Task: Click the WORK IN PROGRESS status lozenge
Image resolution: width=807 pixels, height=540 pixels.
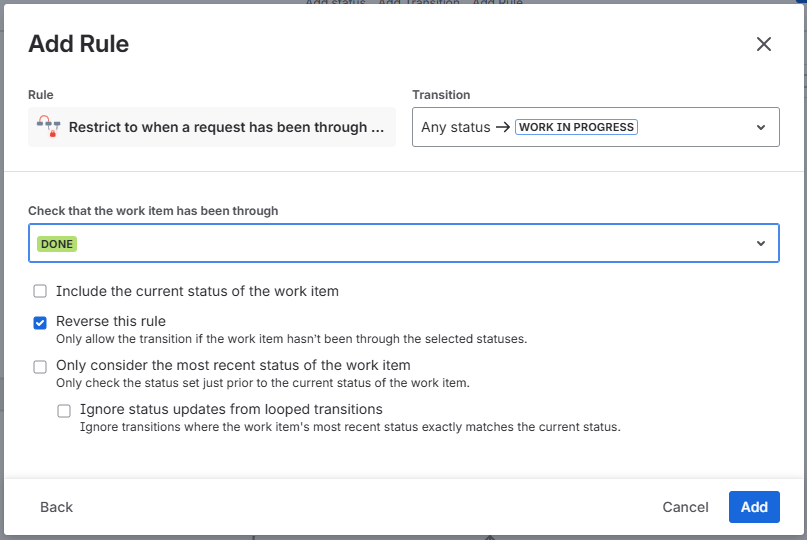Action: click(576, 127)
